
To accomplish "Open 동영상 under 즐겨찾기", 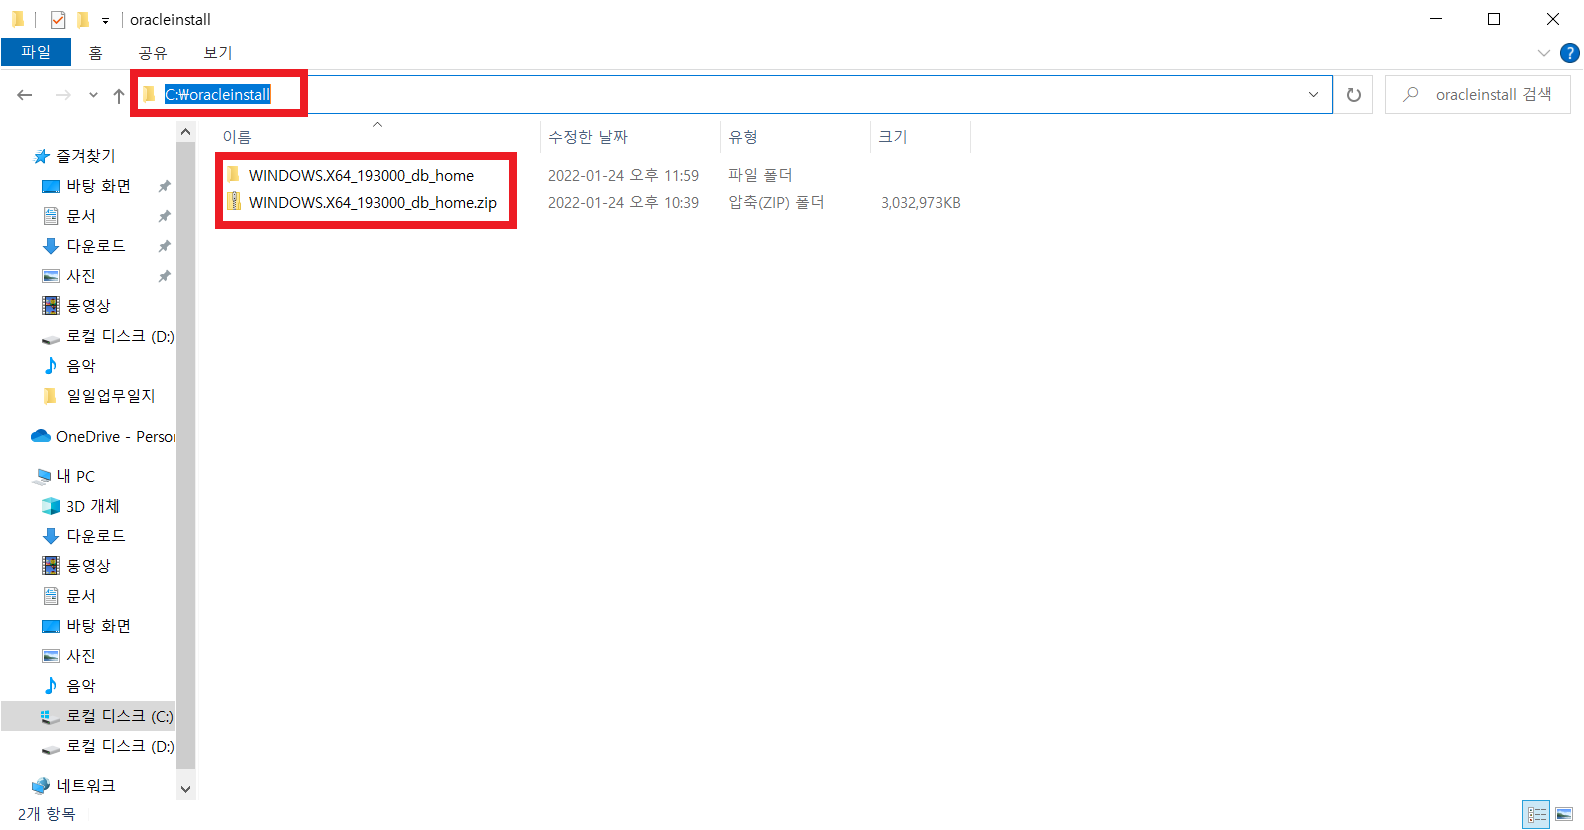I will click(x=88, y=306).
